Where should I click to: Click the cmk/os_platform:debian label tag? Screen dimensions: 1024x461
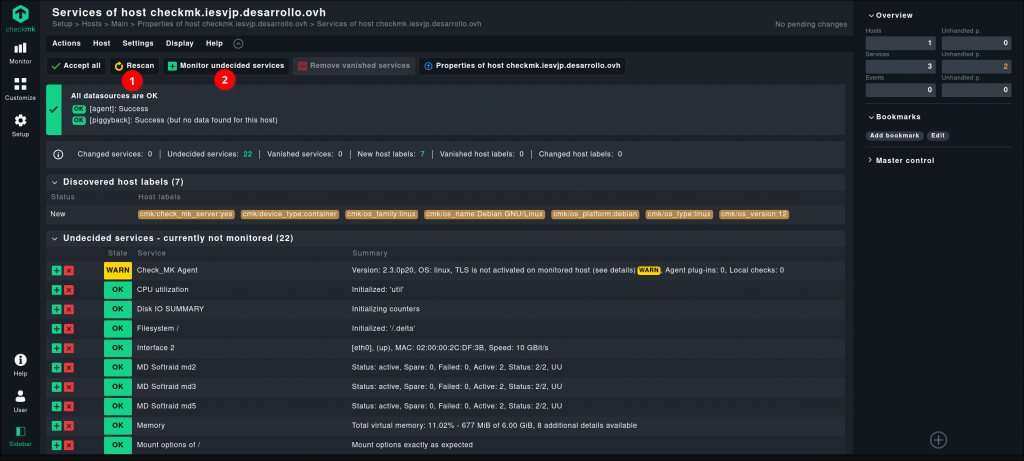[595, 214]
